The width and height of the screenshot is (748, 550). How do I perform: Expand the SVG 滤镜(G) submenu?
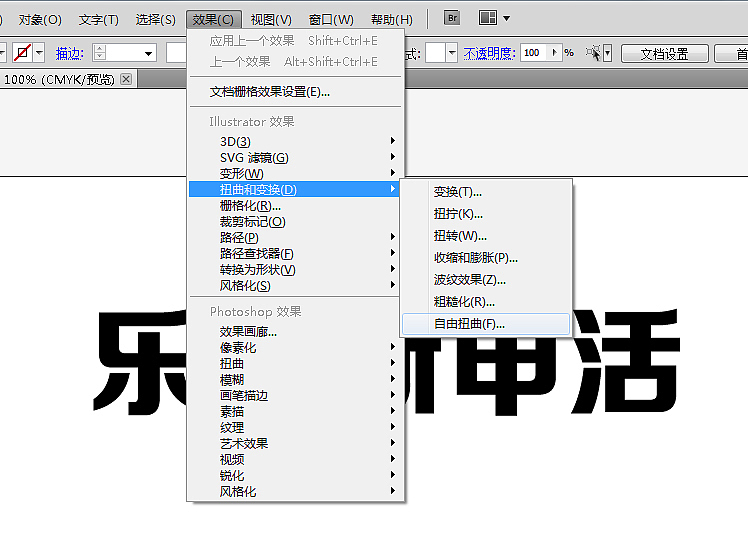coord(294,157)
